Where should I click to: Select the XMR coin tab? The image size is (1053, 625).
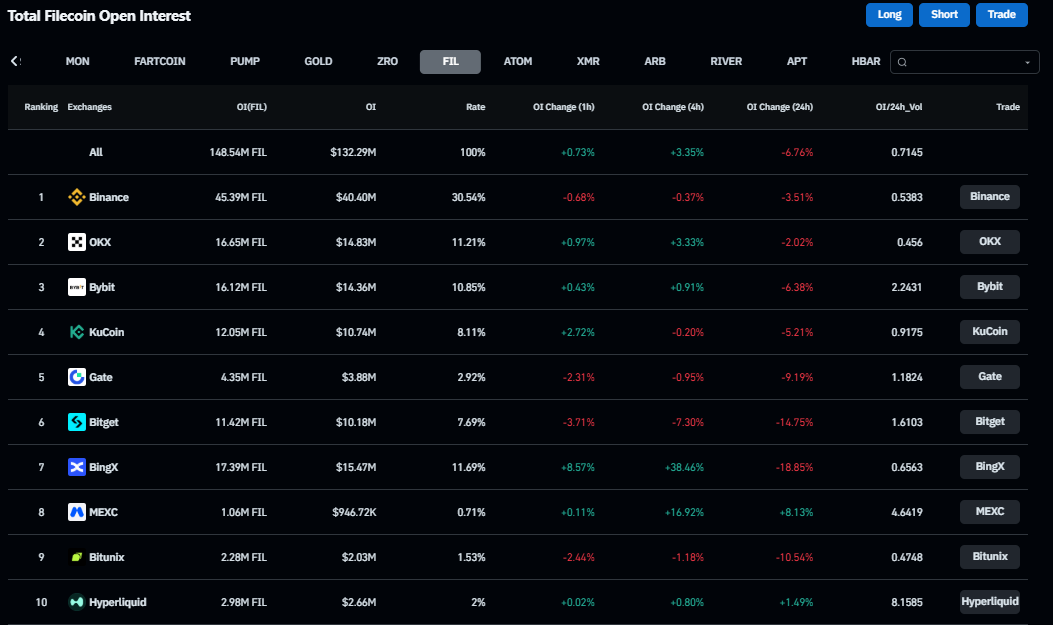point(588,61)
